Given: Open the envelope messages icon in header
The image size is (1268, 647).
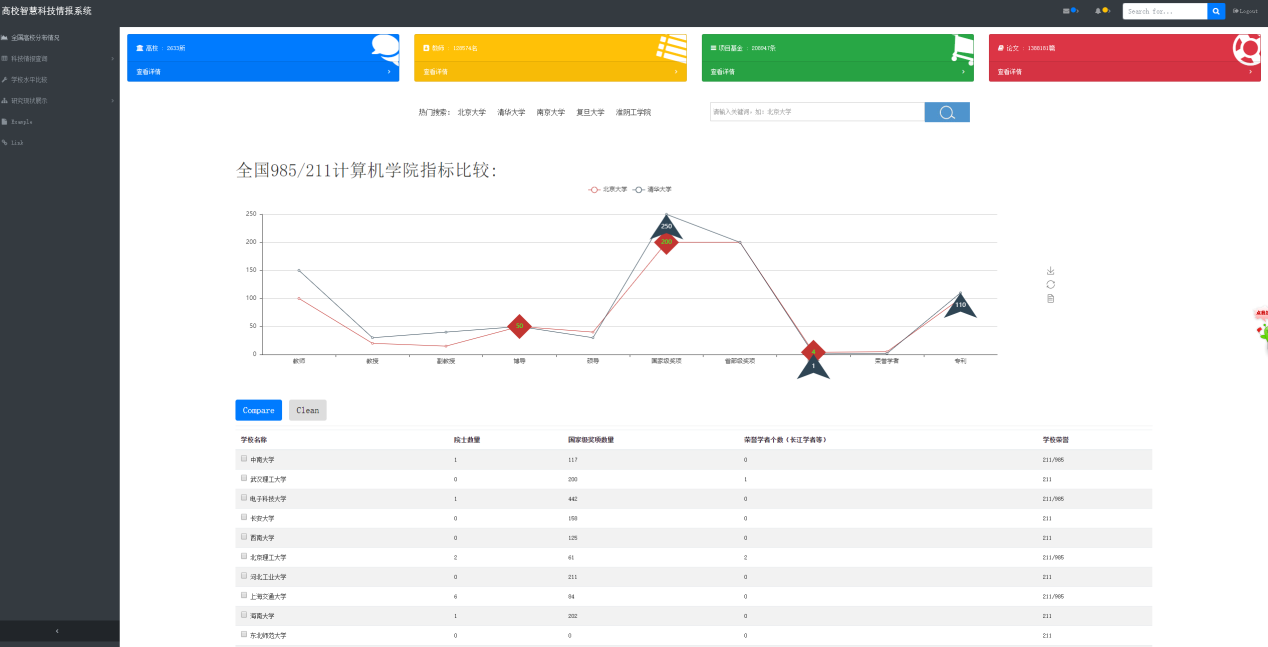Looking at the screenshot, I should [1067, 11].
